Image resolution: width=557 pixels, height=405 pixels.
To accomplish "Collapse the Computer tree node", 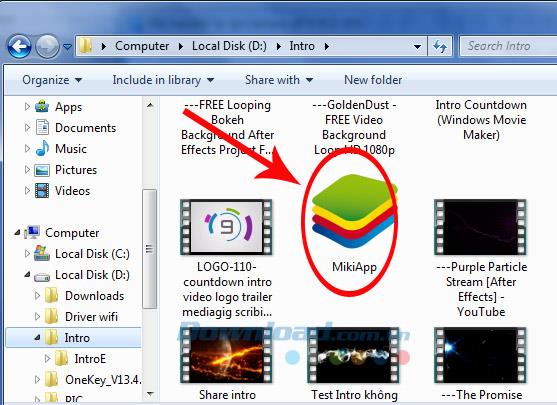I will click(x=17, y=233).
